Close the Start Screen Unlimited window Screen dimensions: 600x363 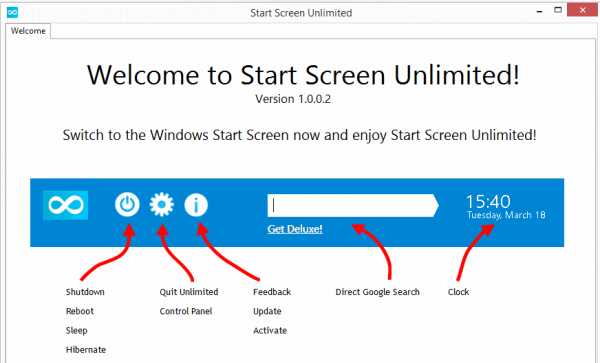582,10
